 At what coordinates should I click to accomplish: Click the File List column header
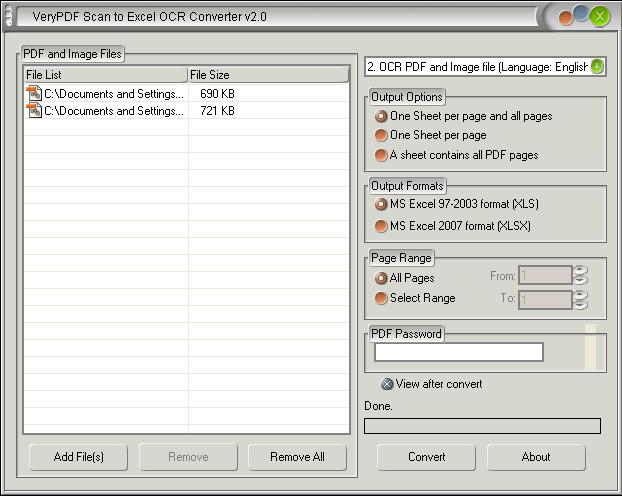pos(105,75)
